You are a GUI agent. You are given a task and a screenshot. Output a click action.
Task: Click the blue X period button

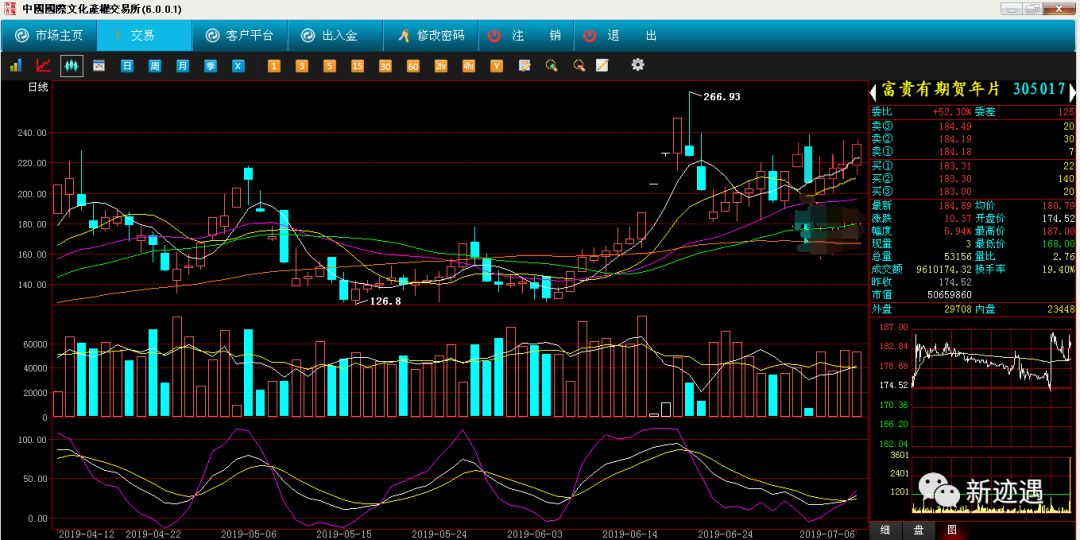point(238,66)
